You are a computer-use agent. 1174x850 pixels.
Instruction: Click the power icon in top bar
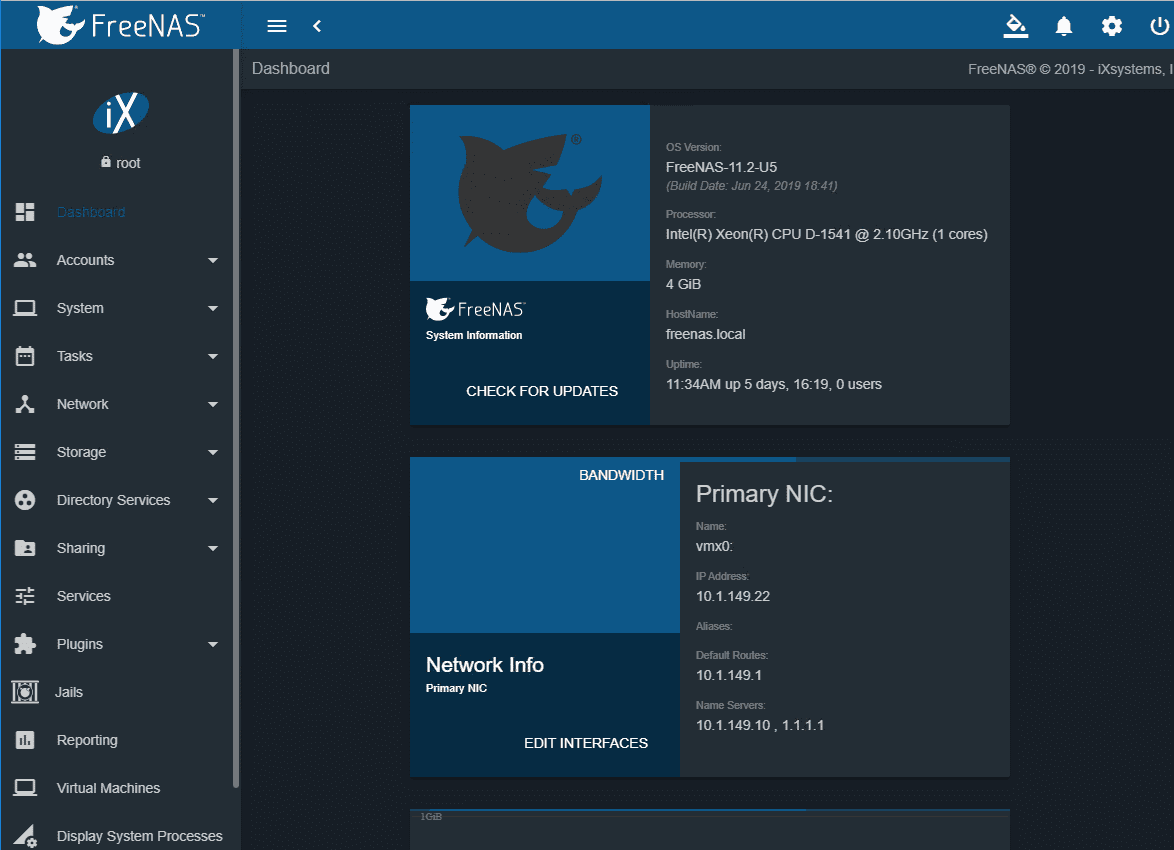pos(1159,26)
